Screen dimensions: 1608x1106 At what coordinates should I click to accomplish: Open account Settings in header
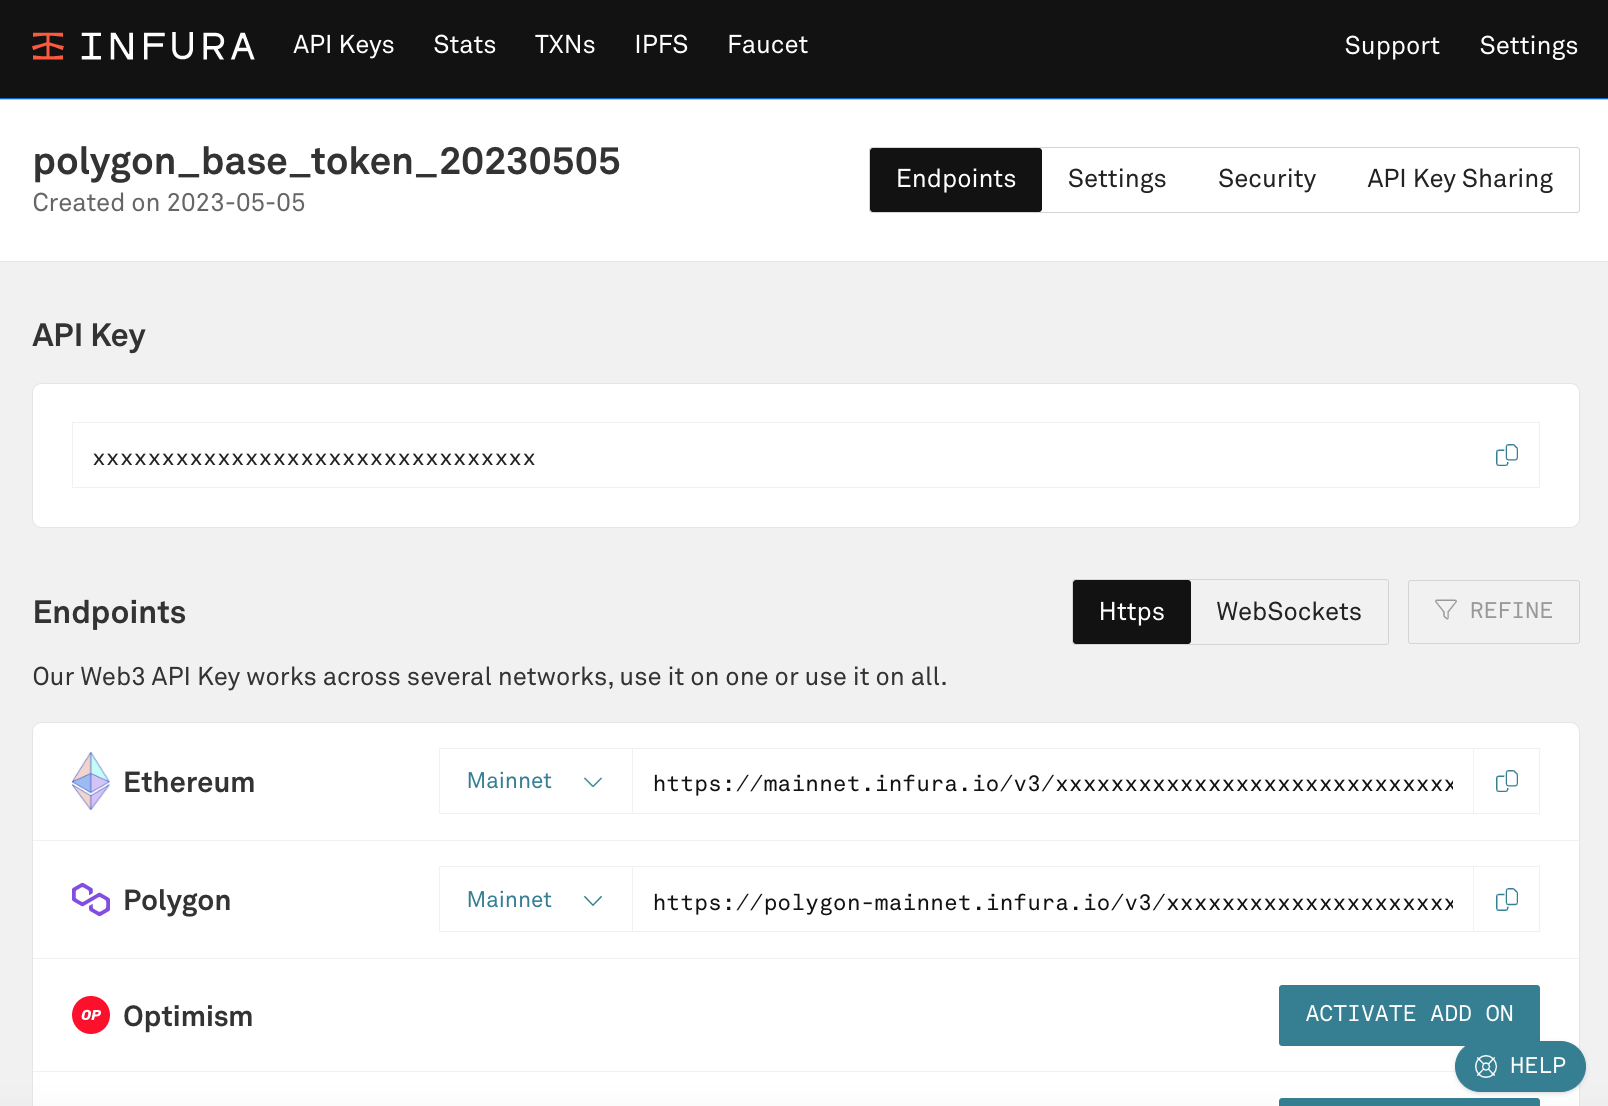pyautogui.click(x=1529, y=46)
